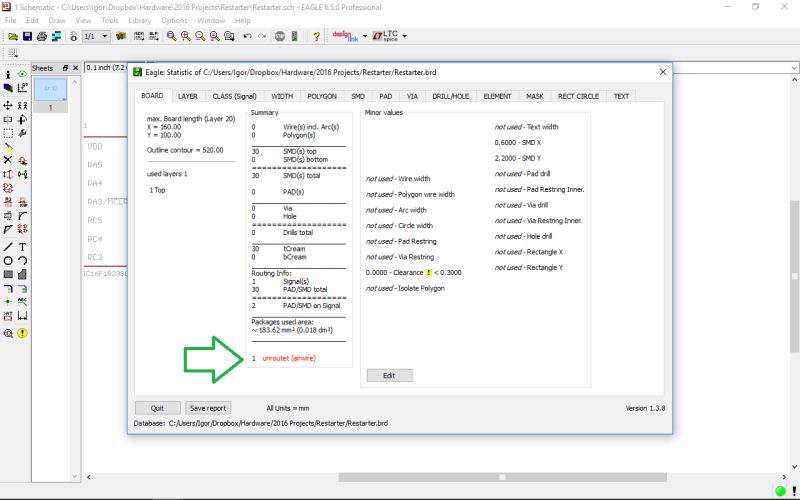Viewport: 800px width, 500px height.
Task: Switch to the CLASS (Signal) tab
Action: tap(234, 96)
